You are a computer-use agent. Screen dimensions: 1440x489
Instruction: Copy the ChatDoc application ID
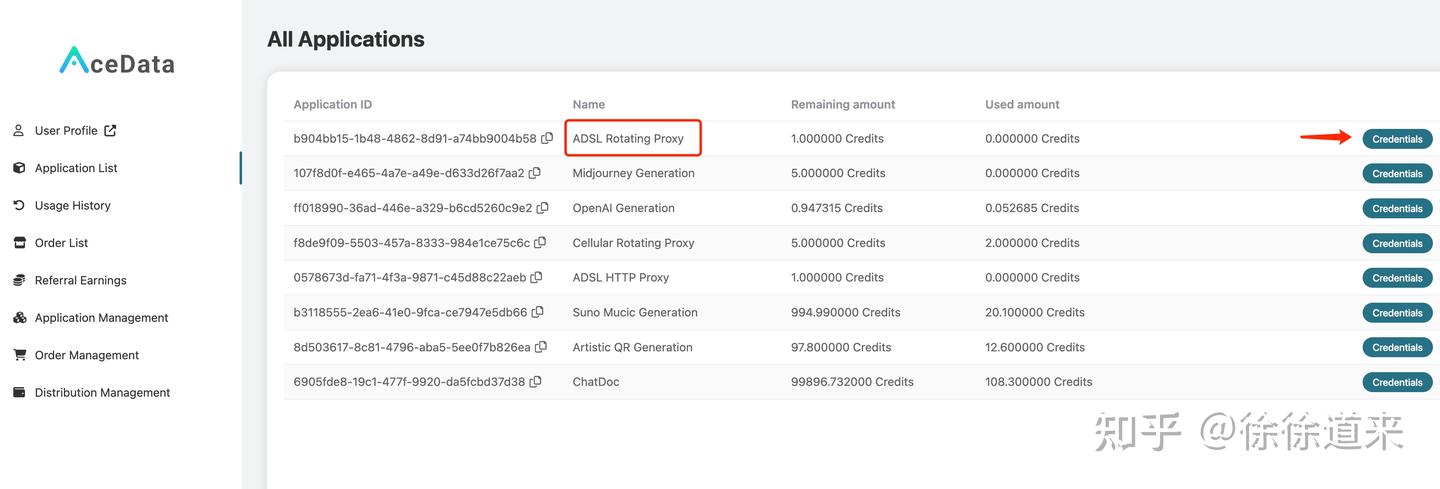click(x=536, y=382)
